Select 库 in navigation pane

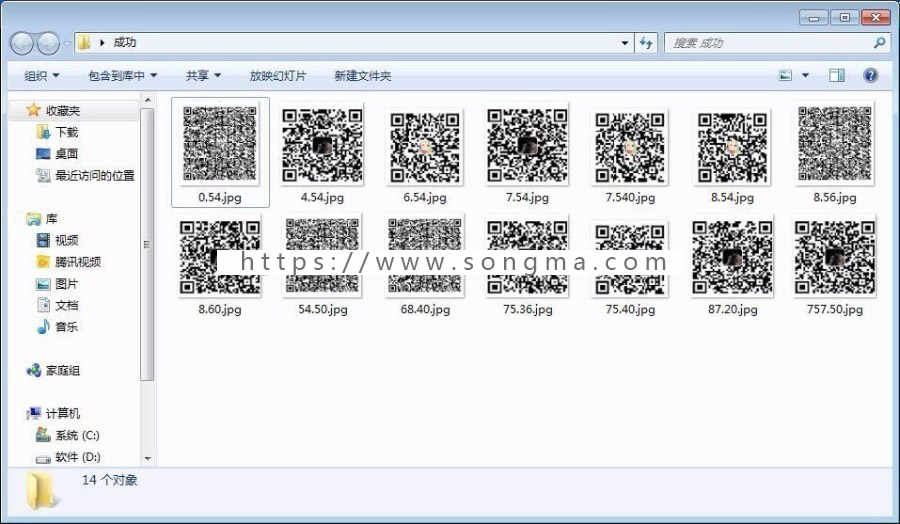[x=52, y=219]
